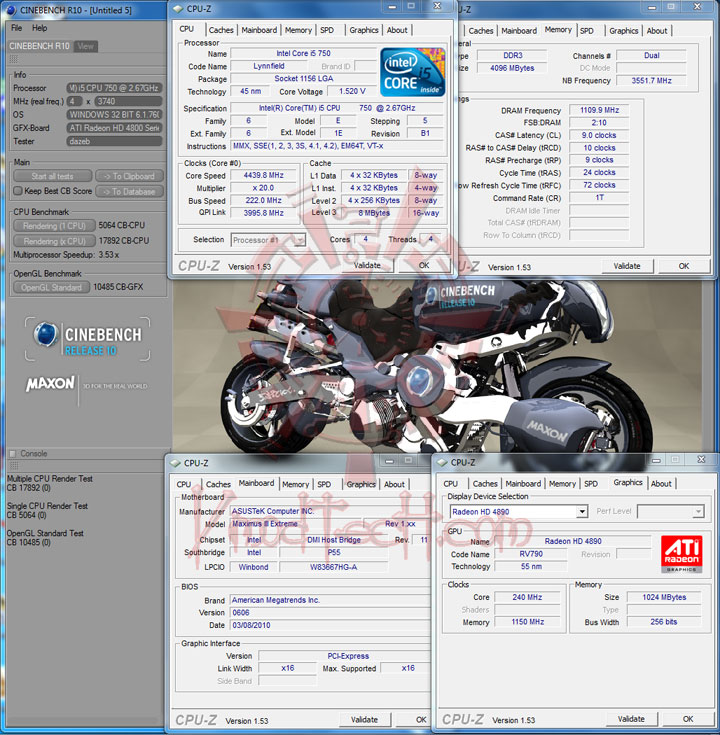Toggle the Console checkbox
Image resolution: width=720 pixels, height=735 pixels.
(13, 453)
